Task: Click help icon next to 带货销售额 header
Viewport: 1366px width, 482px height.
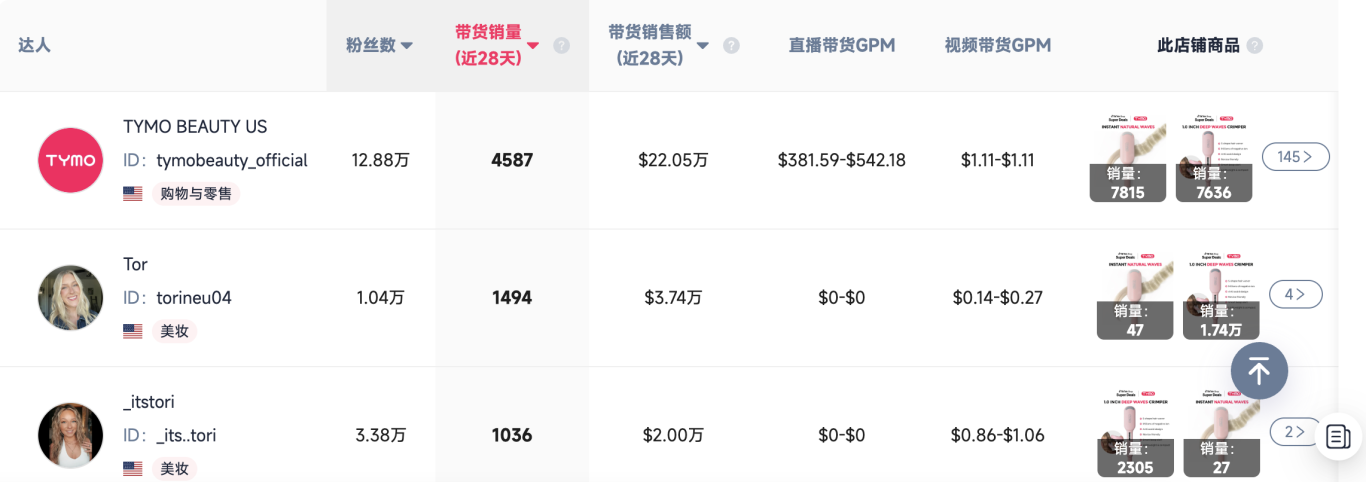Action: 731,45
